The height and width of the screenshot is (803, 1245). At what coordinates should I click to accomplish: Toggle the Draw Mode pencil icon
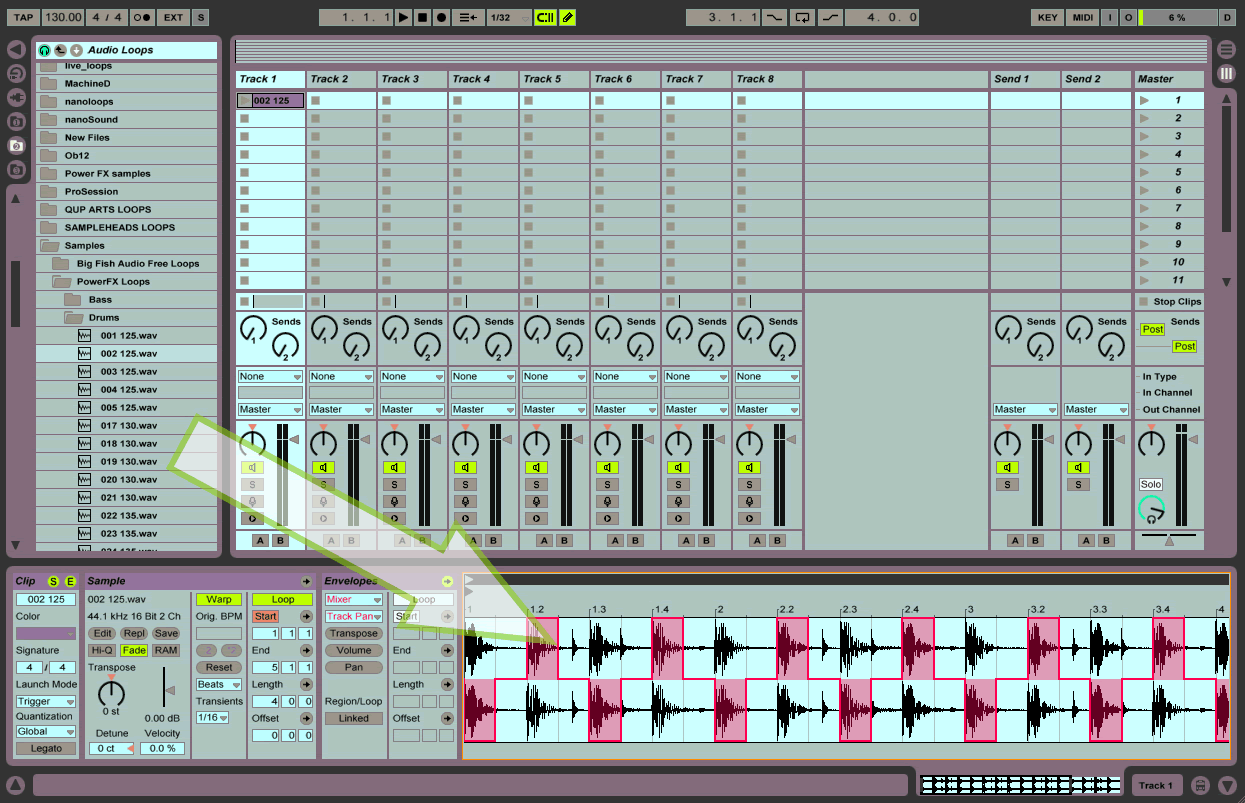567,17
